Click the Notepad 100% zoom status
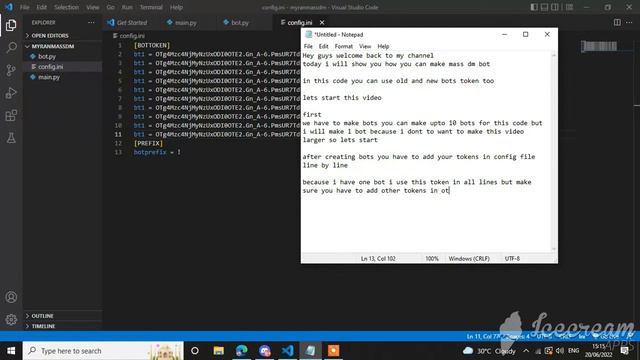The image size is (640, 360). click(432, 258)
